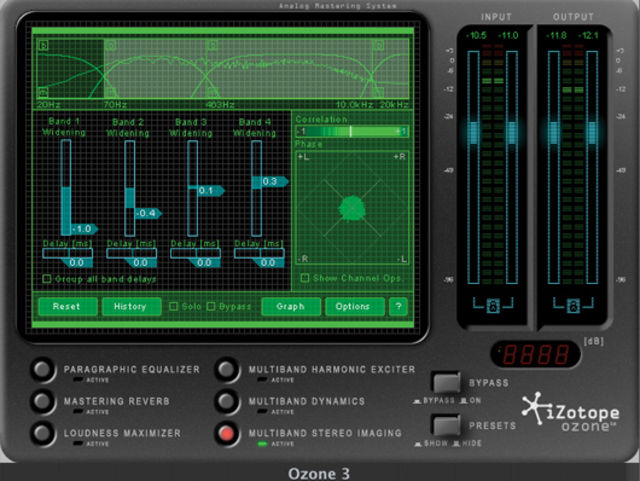
Task: Enable the Show Channel Ops checkbox
Action: [x=304, y=278]
